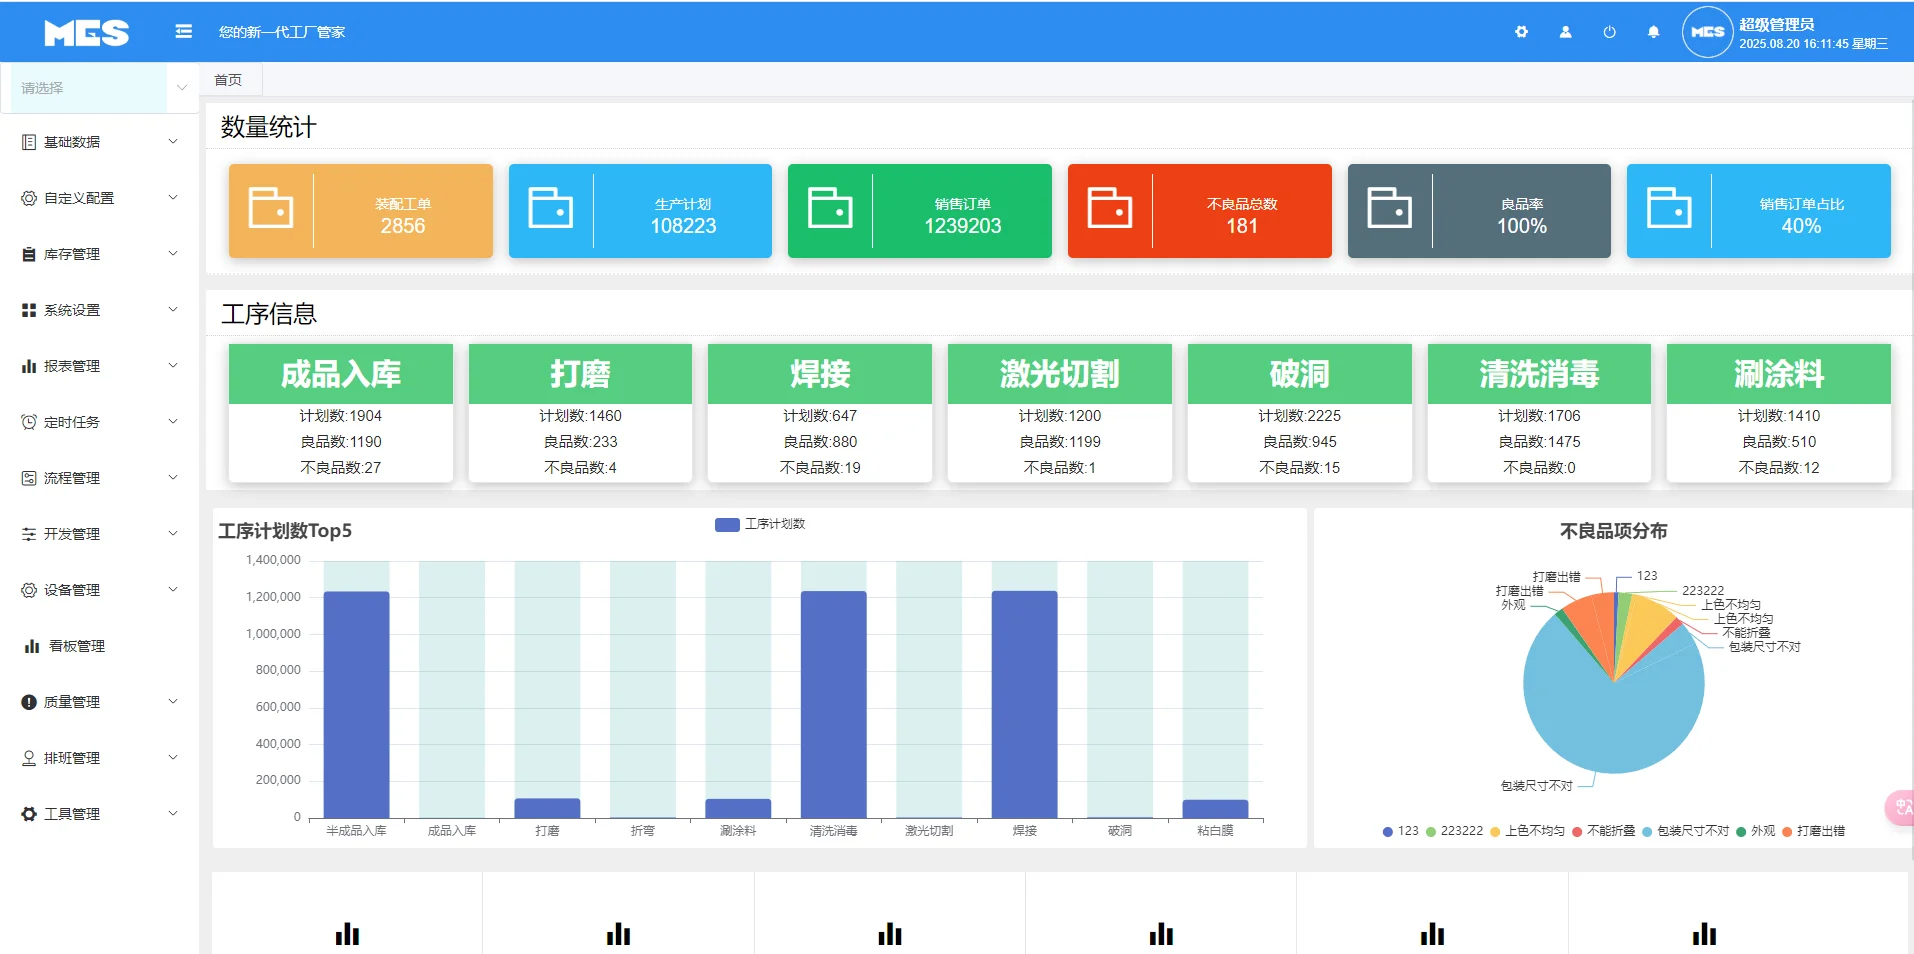Click 不良品数:19 in the 焊接 card
The height and width of the screenshot is (954, 1914).
(820, 468)
